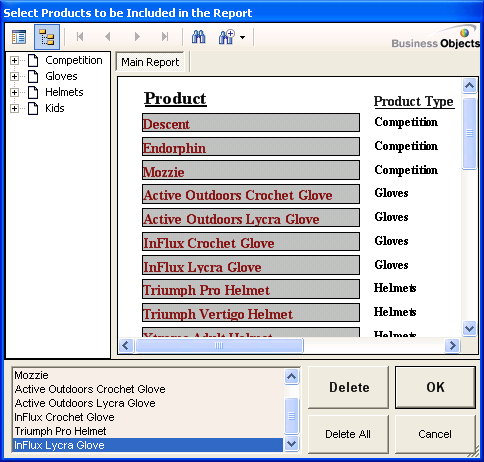The height and width of the screenshot is (462, 484).
Task: Click the horizontal scrollbar thumb
Action: (219, 346)
